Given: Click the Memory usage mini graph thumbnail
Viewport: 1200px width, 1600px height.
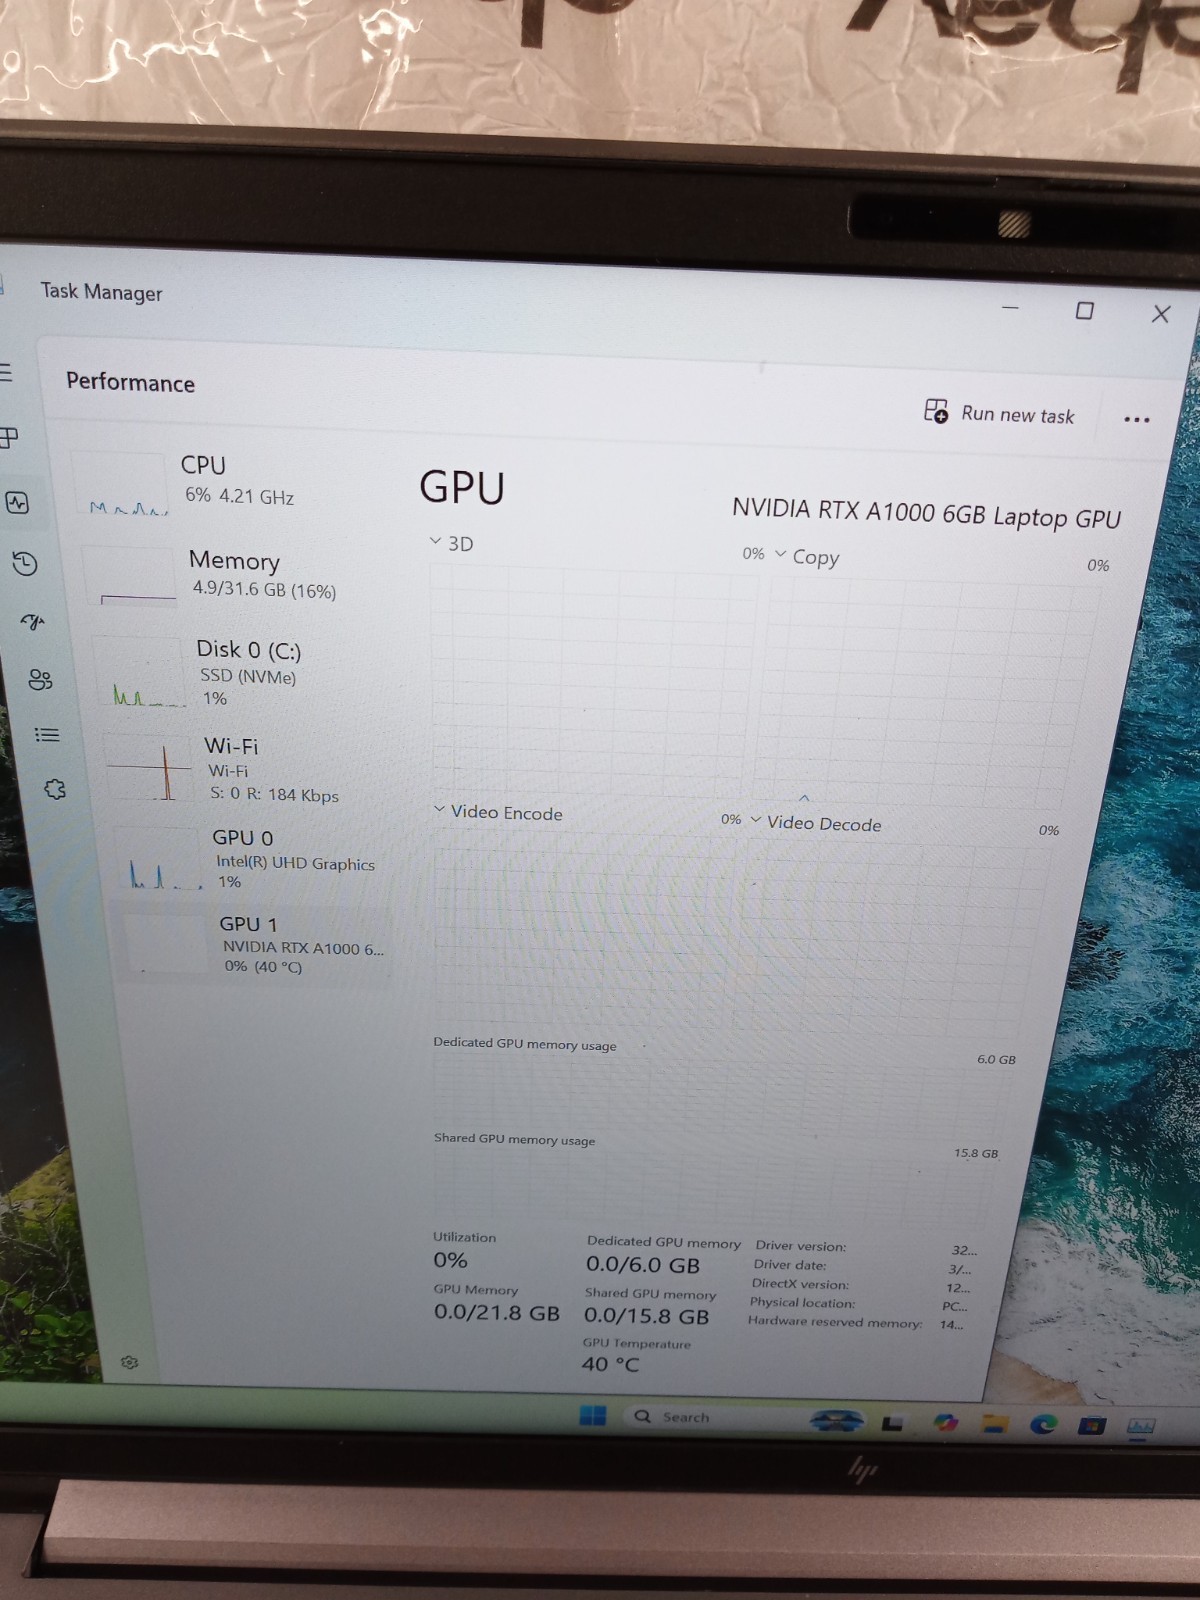Looking at the screenshot, I should pyautogui.click(x=130, y=575).
